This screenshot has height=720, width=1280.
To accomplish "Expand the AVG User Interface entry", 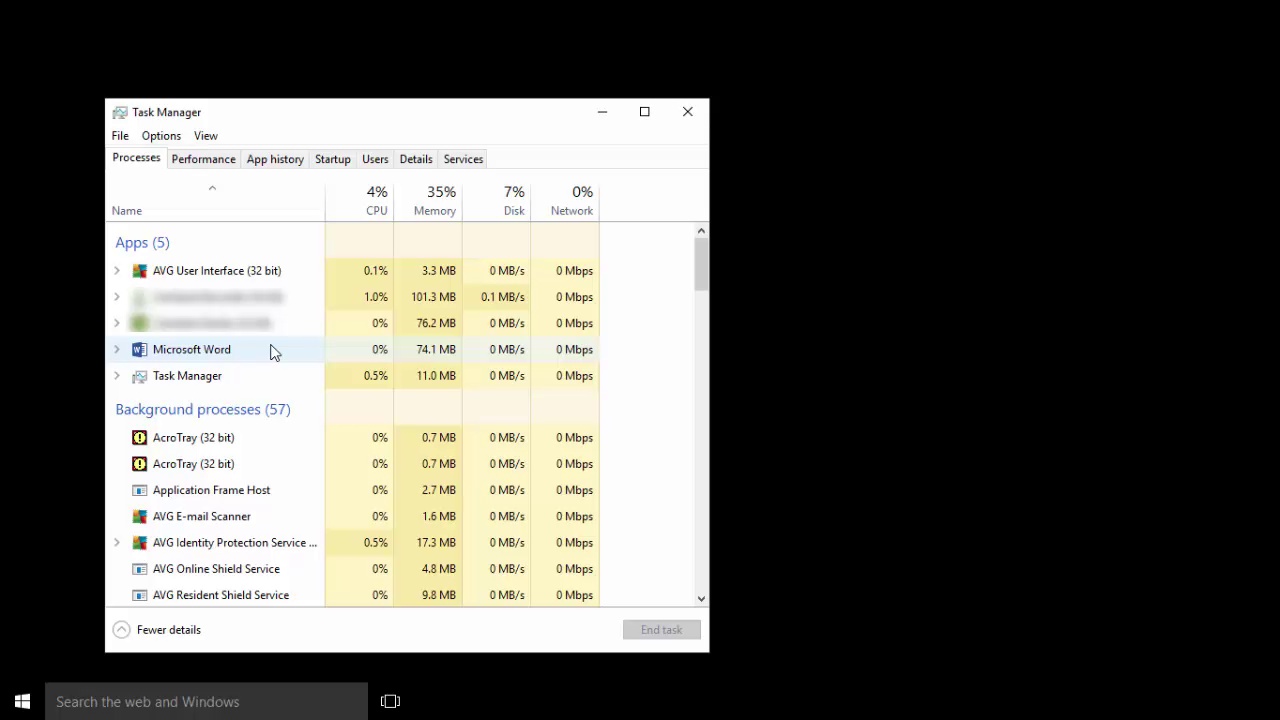I will [x=117, y=271].
